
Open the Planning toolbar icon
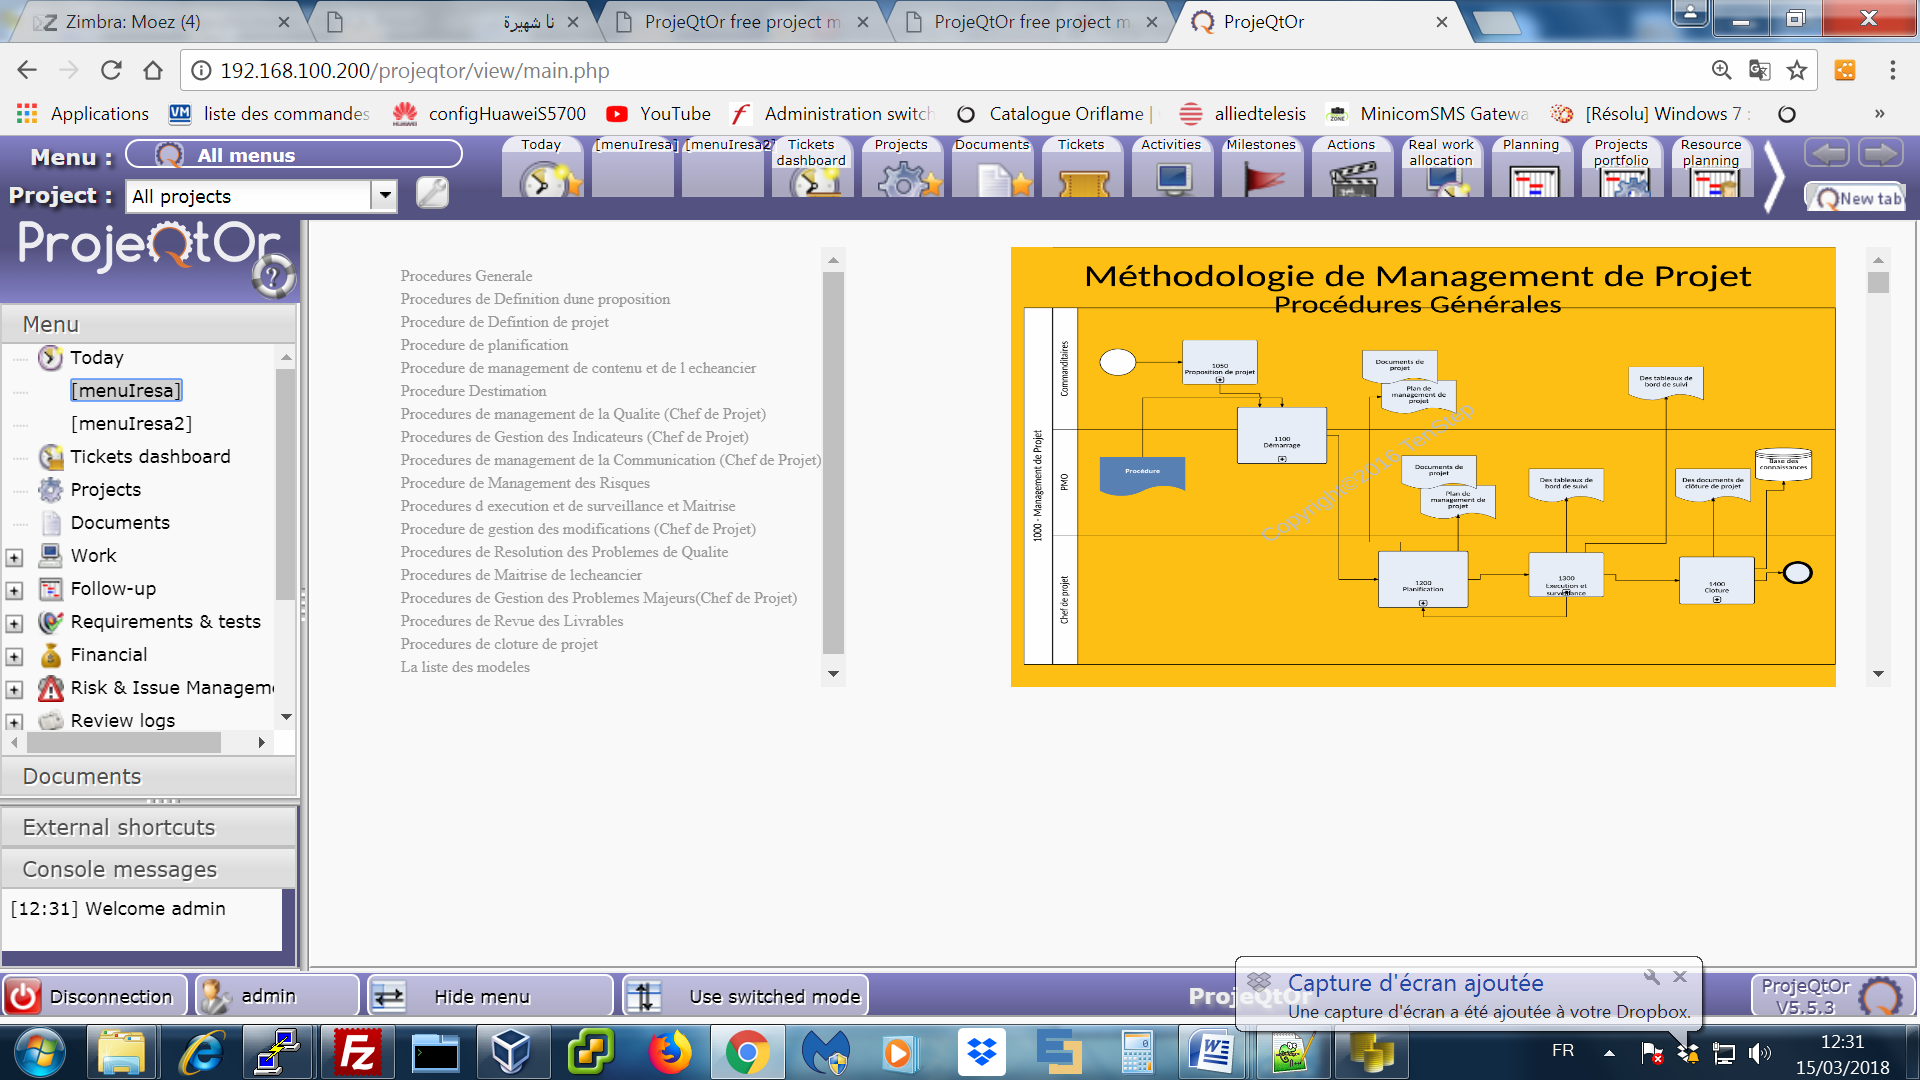[x=1532, y=181]
